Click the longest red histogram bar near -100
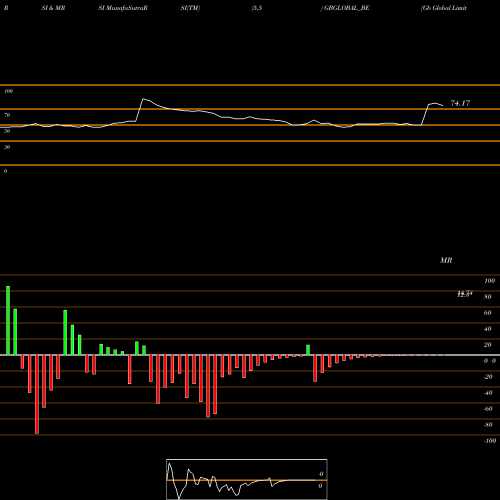500x500 pixels. 37,394
